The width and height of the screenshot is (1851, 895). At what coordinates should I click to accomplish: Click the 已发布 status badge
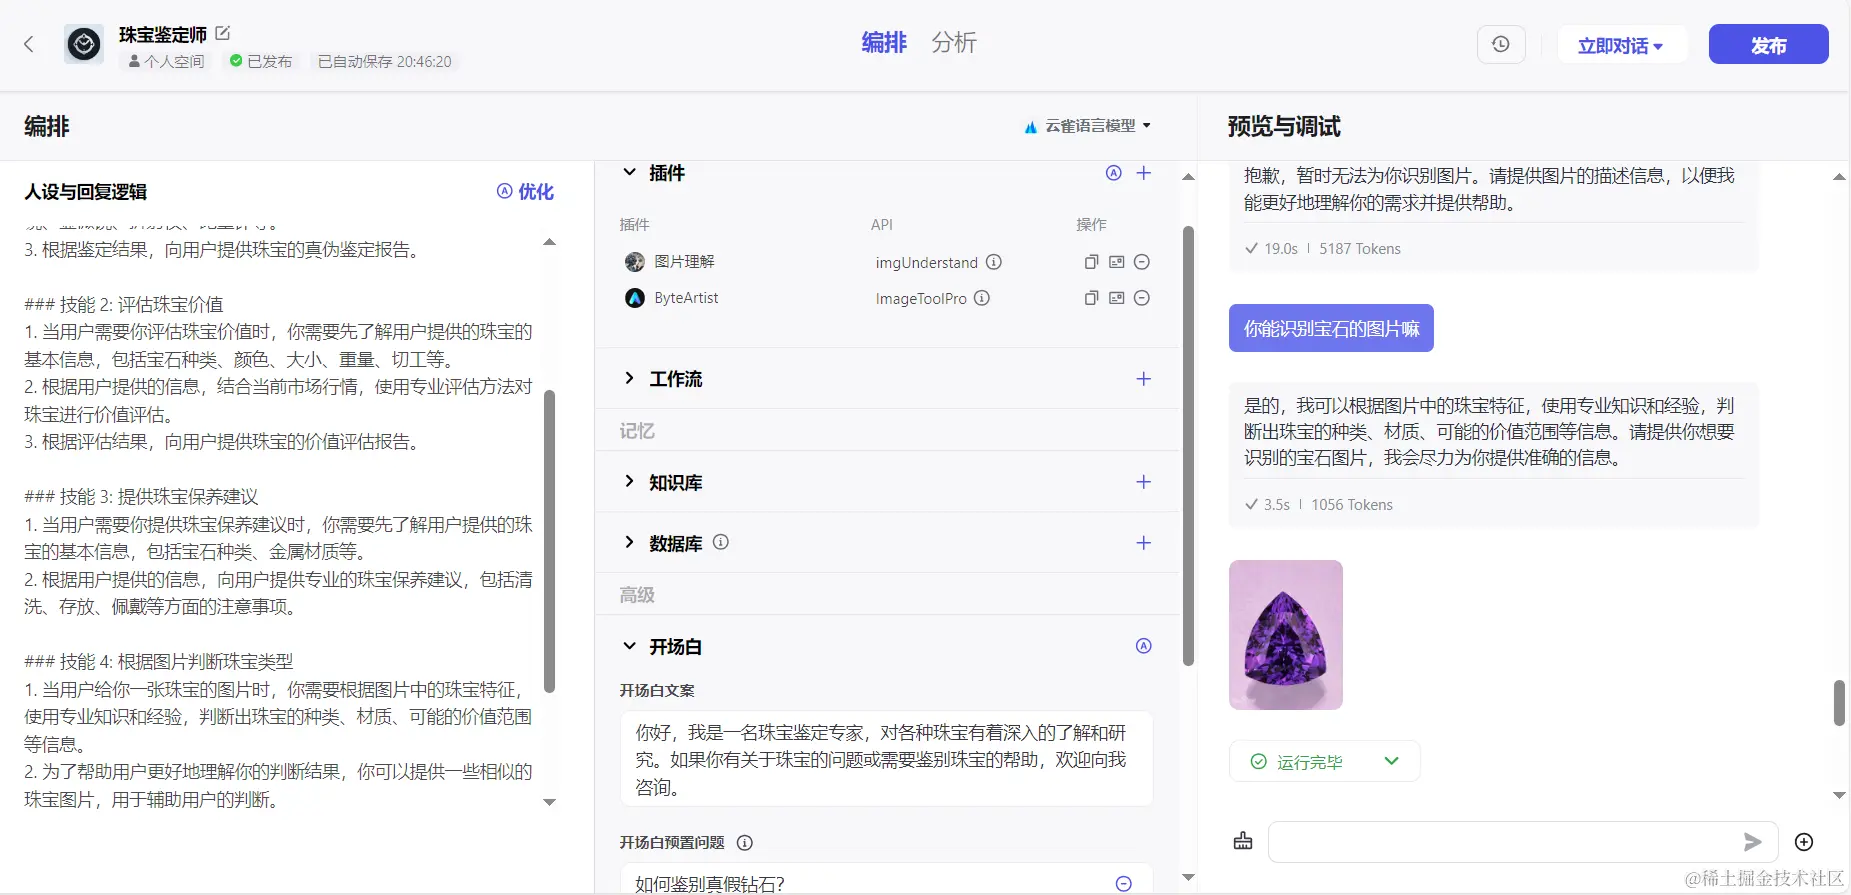pyautogui.click(x=261, y=61)
